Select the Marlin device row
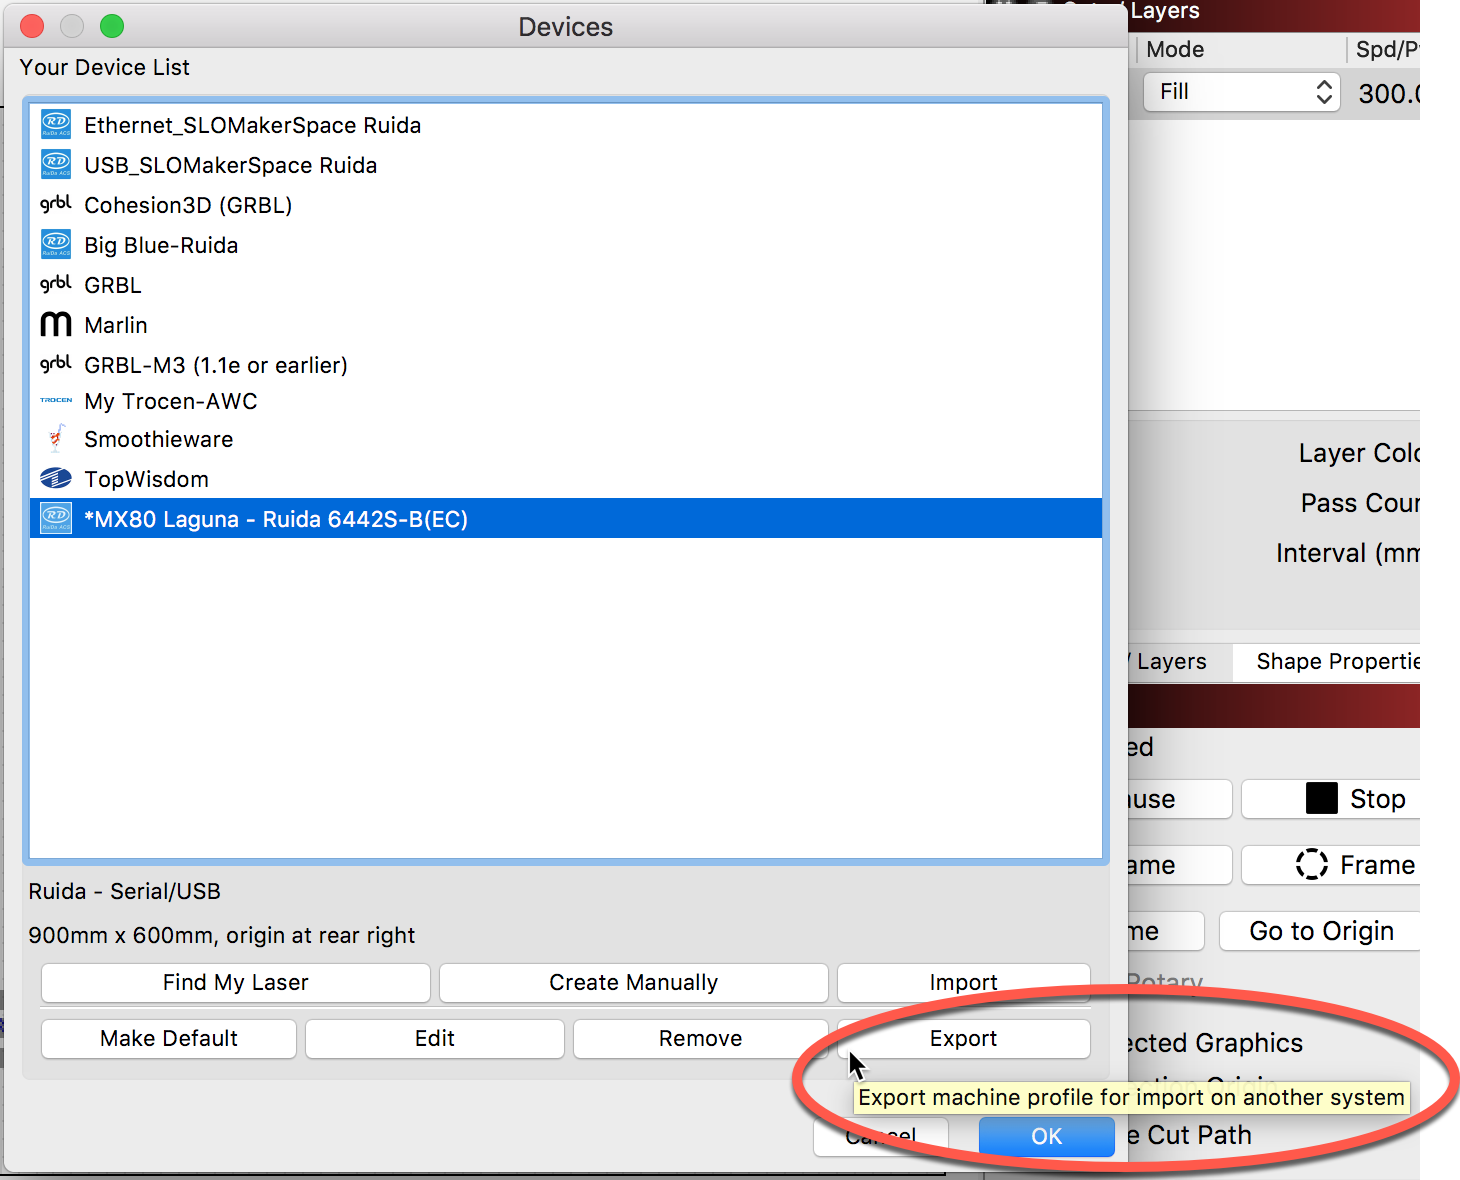 tap(566, 325)
